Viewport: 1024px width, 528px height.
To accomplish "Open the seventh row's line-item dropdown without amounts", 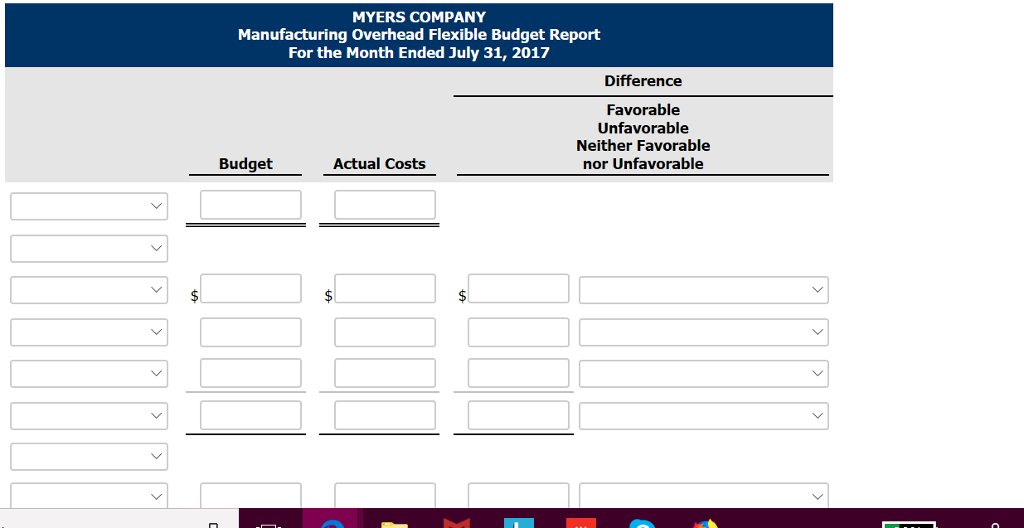I will coord(89,456).
